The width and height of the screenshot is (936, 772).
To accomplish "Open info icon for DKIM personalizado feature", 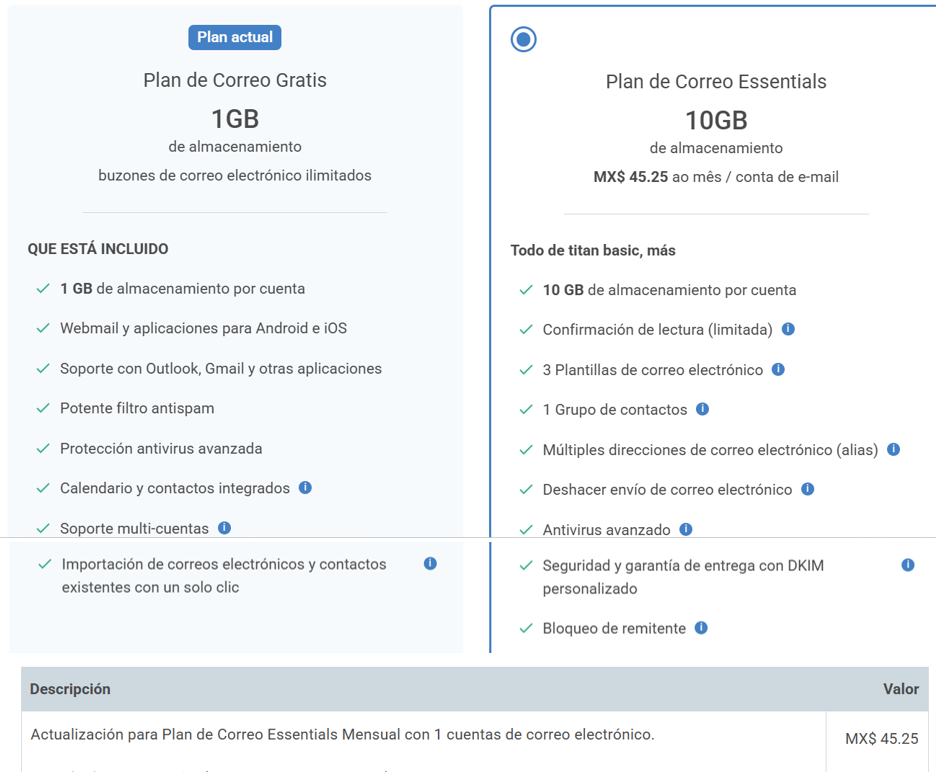I will click(908, 565).
